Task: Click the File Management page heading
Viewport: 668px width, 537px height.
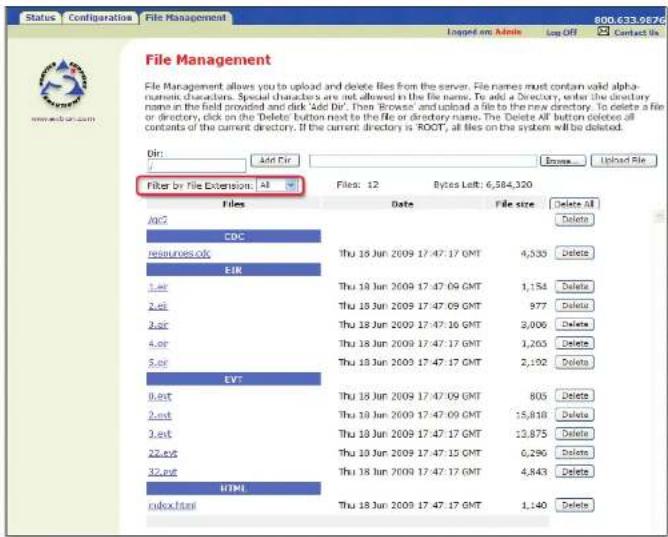Action: (x=208, y=60)
